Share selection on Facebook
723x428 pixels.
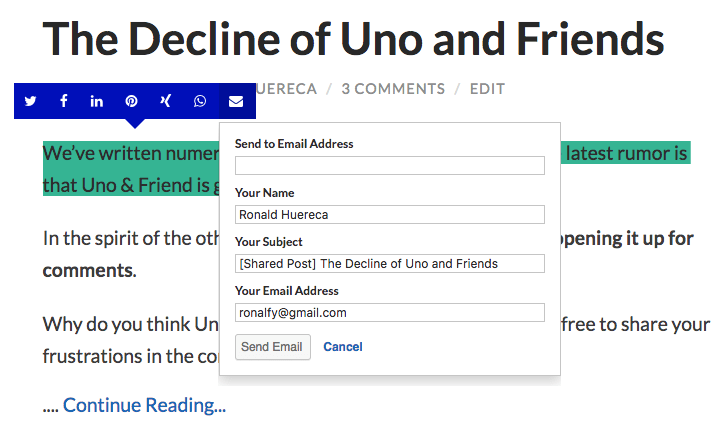[x=64, y=101]
